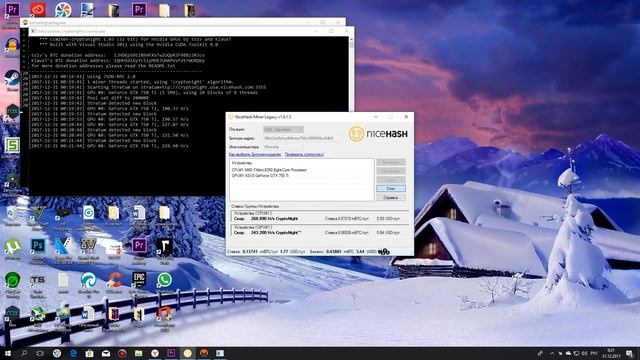The height and width of the screenshot is (360, 640).
Task: Click the Справка help button in NiceHash
Action: point(391,198)
